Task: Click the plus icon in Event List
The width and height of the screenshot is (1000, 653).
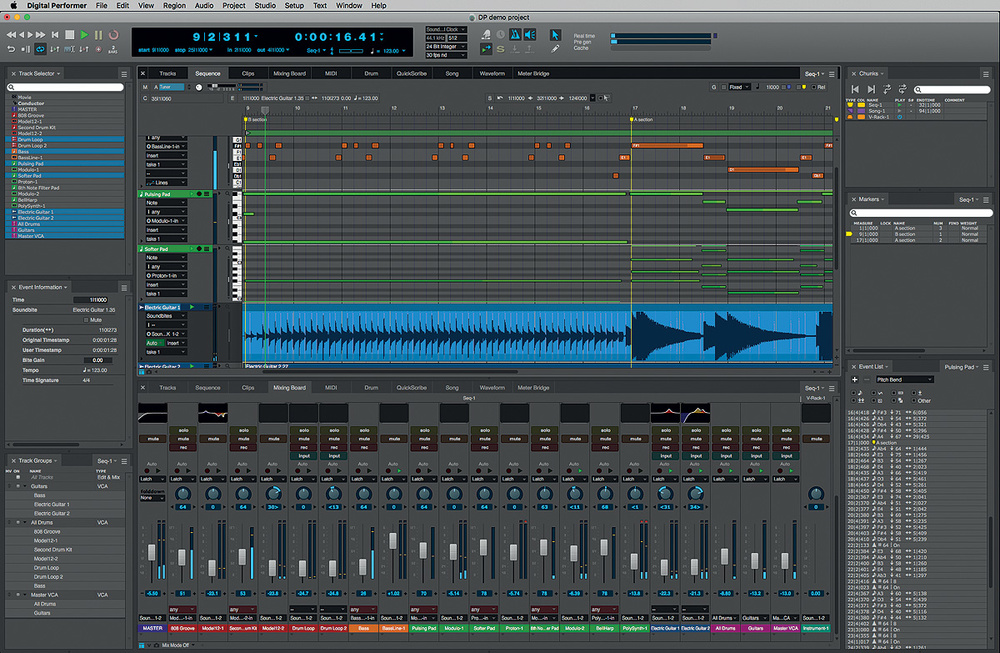Action: (x=855, y=379)
